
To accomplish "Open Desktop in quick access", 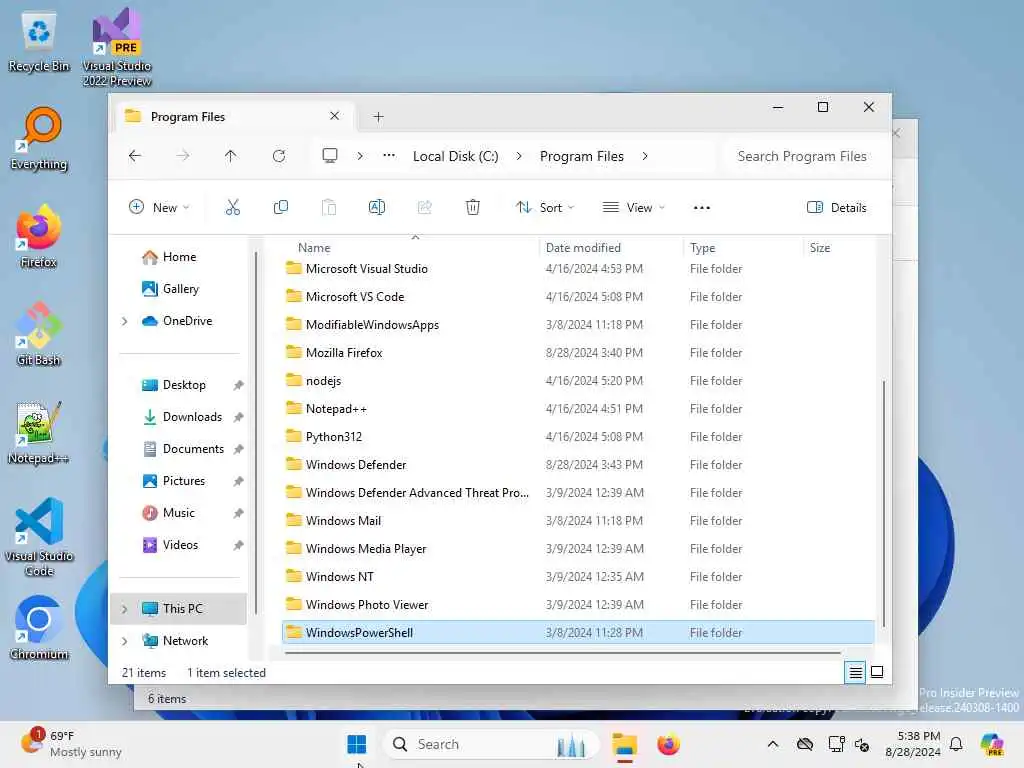I will [x=184, y=385].
